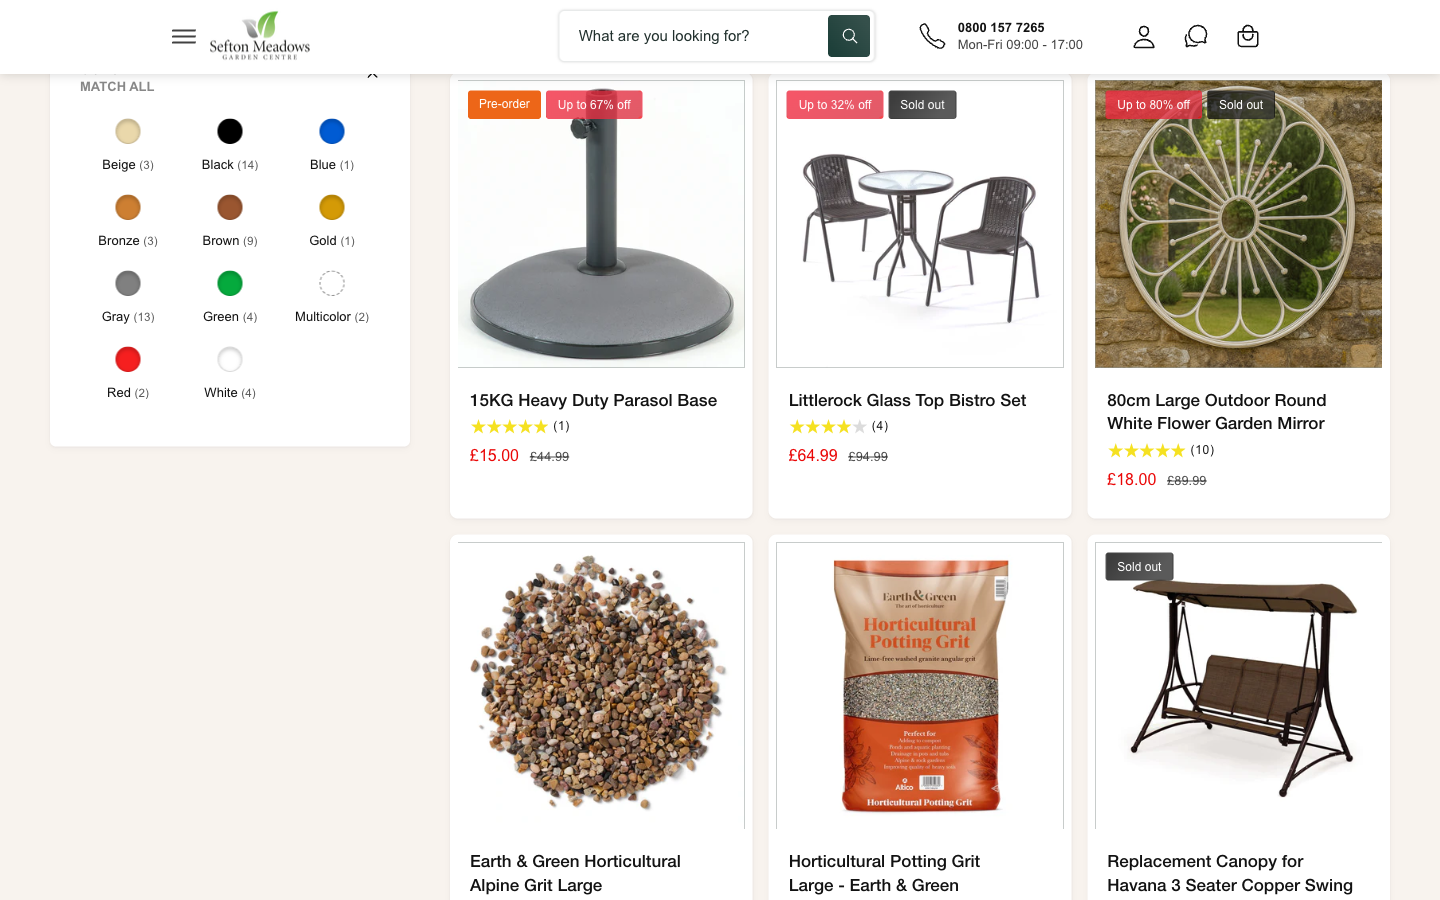Open the user account icon

click(x=1144, y=37)
